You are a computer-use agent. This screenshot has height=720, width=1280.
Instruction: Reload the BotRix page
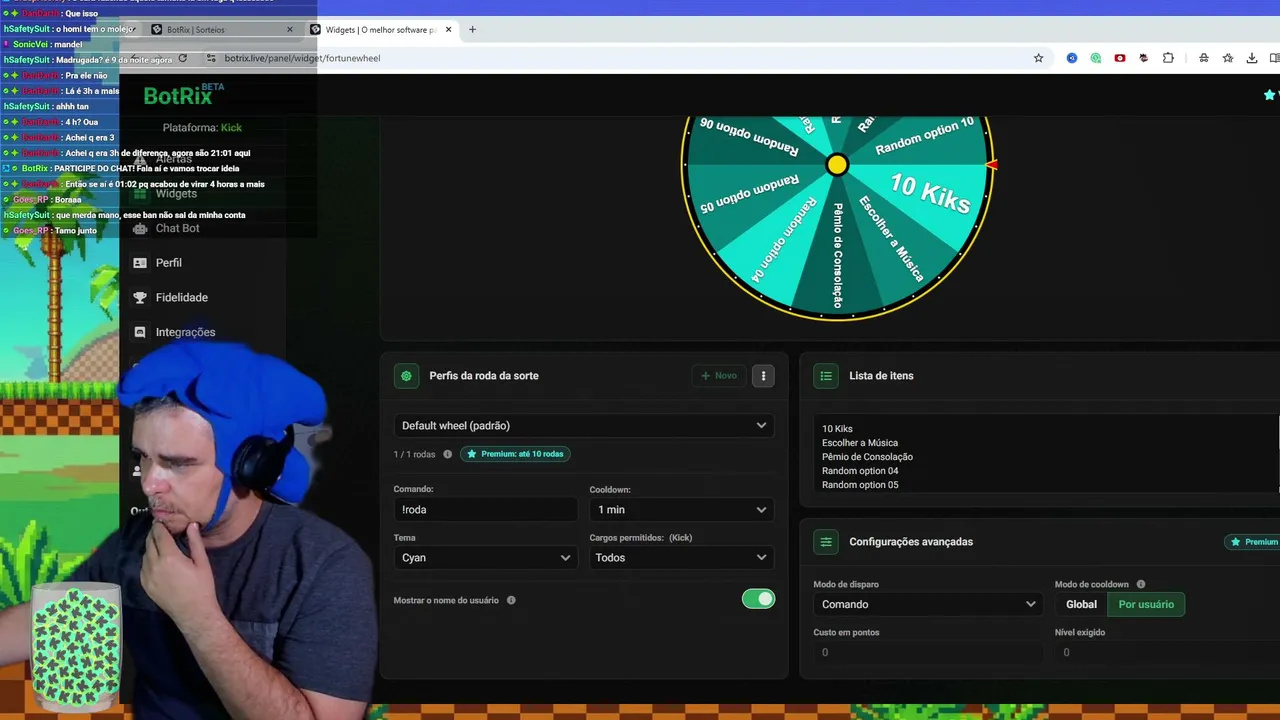pos(182,58)
